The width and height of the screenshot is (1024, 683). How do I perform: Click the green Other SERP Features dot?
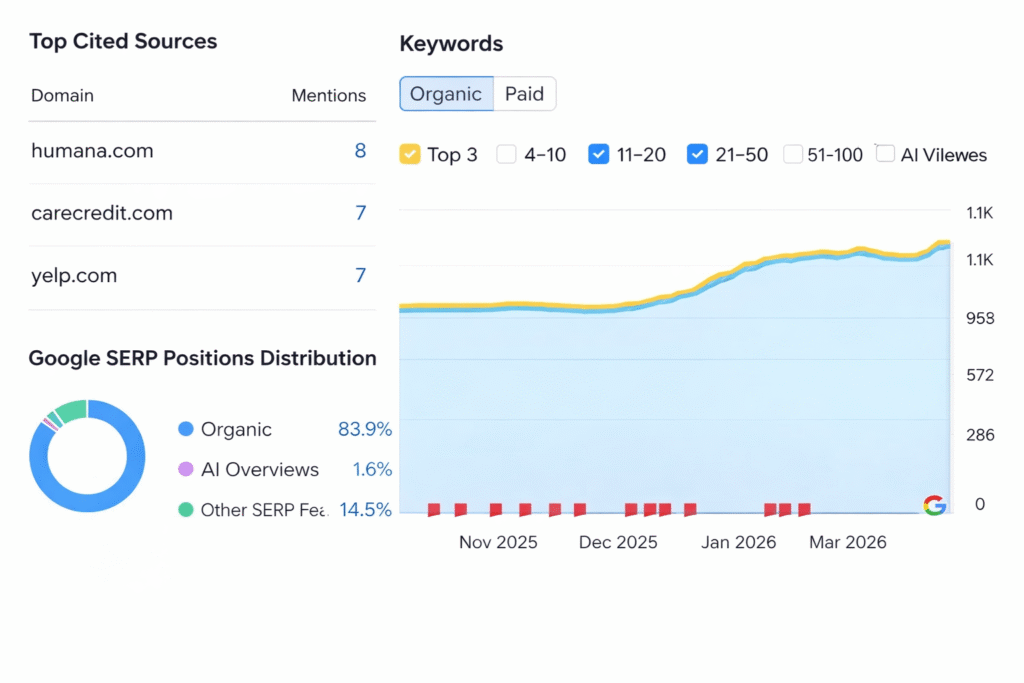[185, 509]
